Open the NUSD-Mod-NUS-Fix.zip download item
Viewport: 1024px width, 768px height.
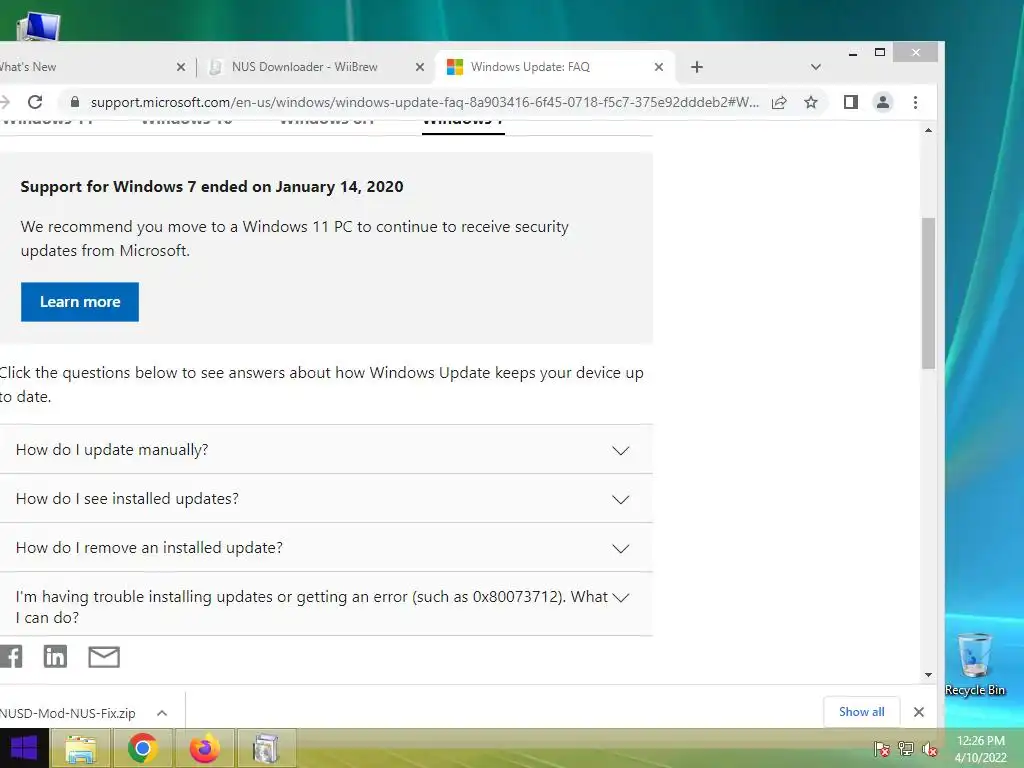pyautogui.click(x=67, y=713)
